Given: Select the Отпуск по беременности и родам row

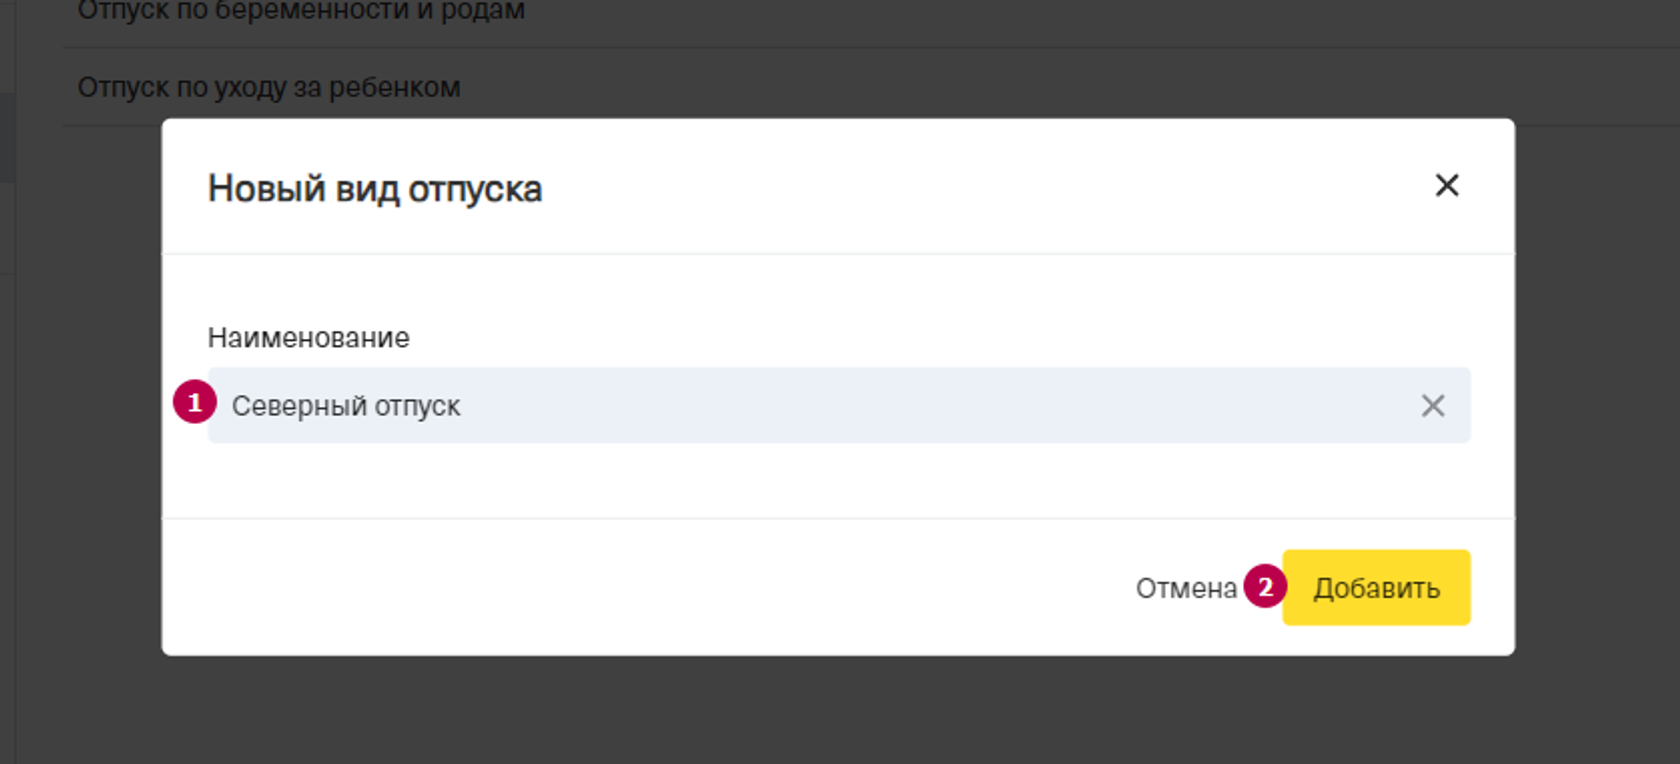Looking at the screenshot, I should 301,12.
